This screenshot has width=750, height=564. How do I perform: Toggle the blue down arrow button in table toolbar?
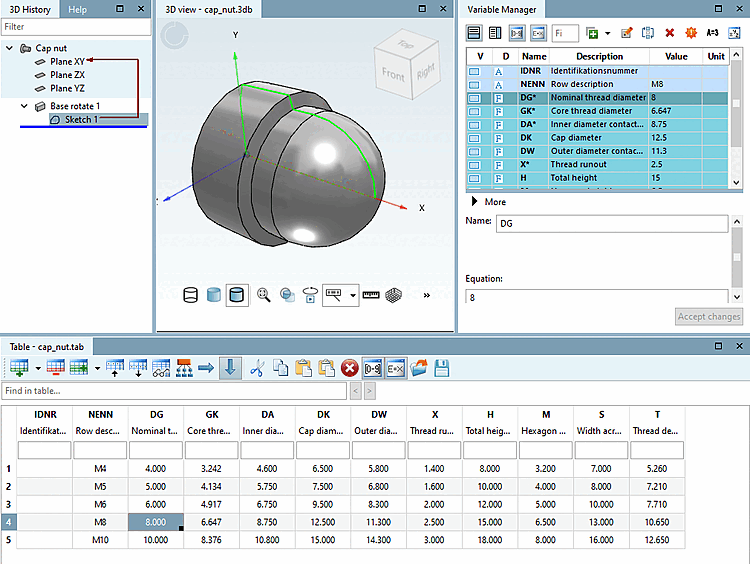pos(230,368)
